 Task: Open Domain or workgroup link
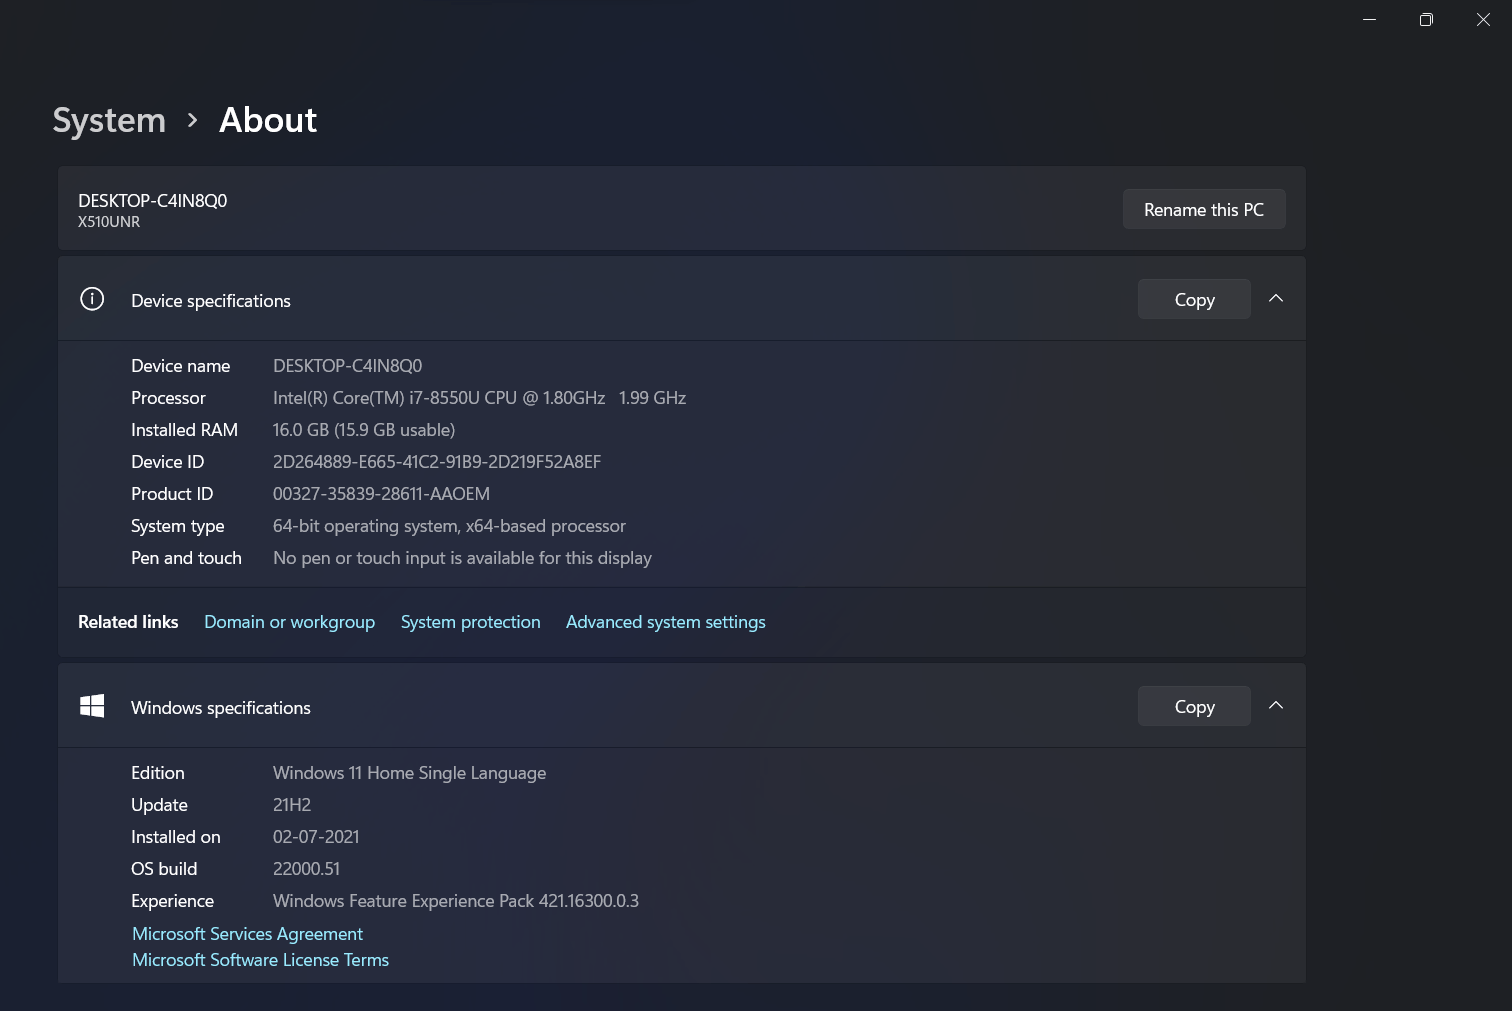(x=290, y=622)
